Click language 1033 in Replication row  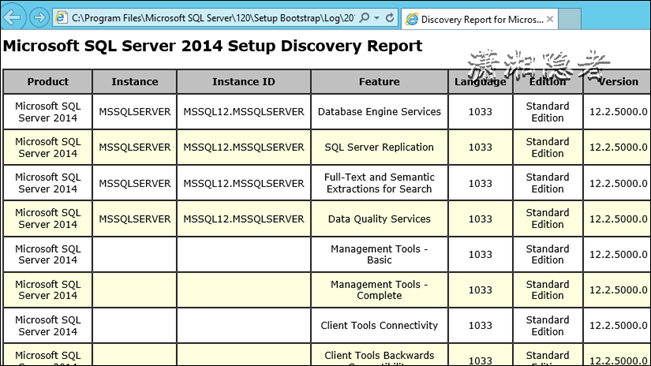tap(480, 147)
